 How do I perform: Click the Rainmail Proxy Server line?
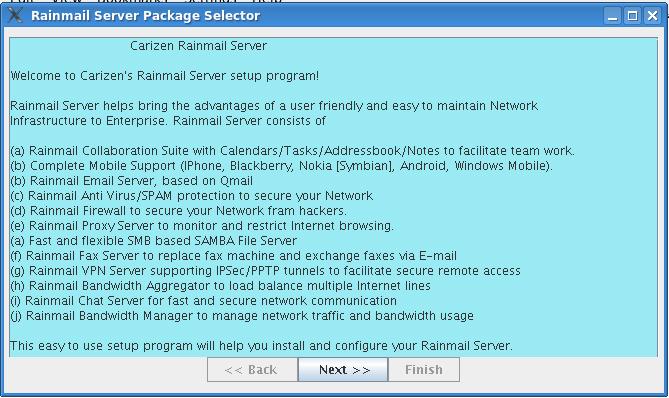[x=202, y=226]
